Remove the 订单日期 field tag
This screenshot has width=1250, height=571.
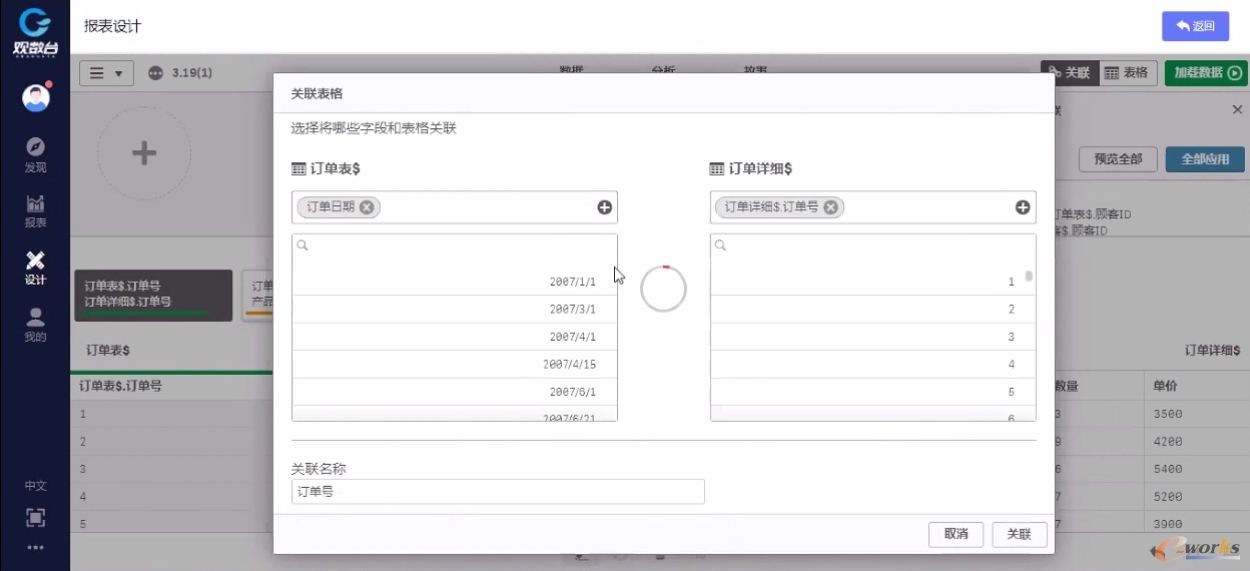367,207
